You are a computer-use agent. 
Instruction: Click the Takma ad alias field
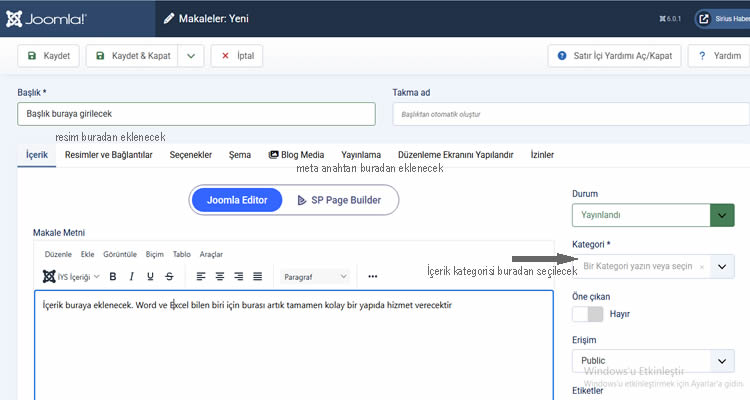click(570, 113)
